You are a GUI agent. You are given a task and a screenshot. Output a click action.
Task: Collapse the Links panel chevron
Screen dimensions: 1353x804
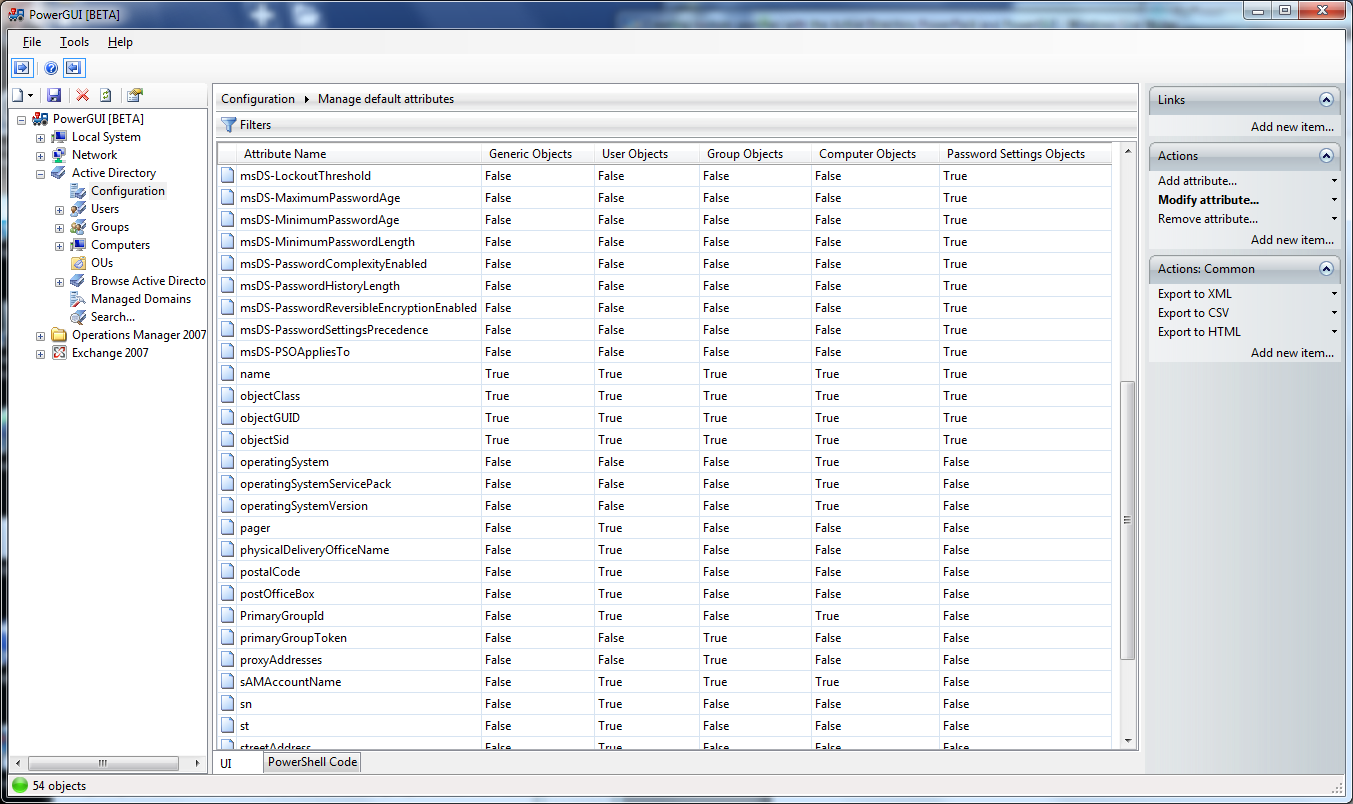[x=1326, y=100]
